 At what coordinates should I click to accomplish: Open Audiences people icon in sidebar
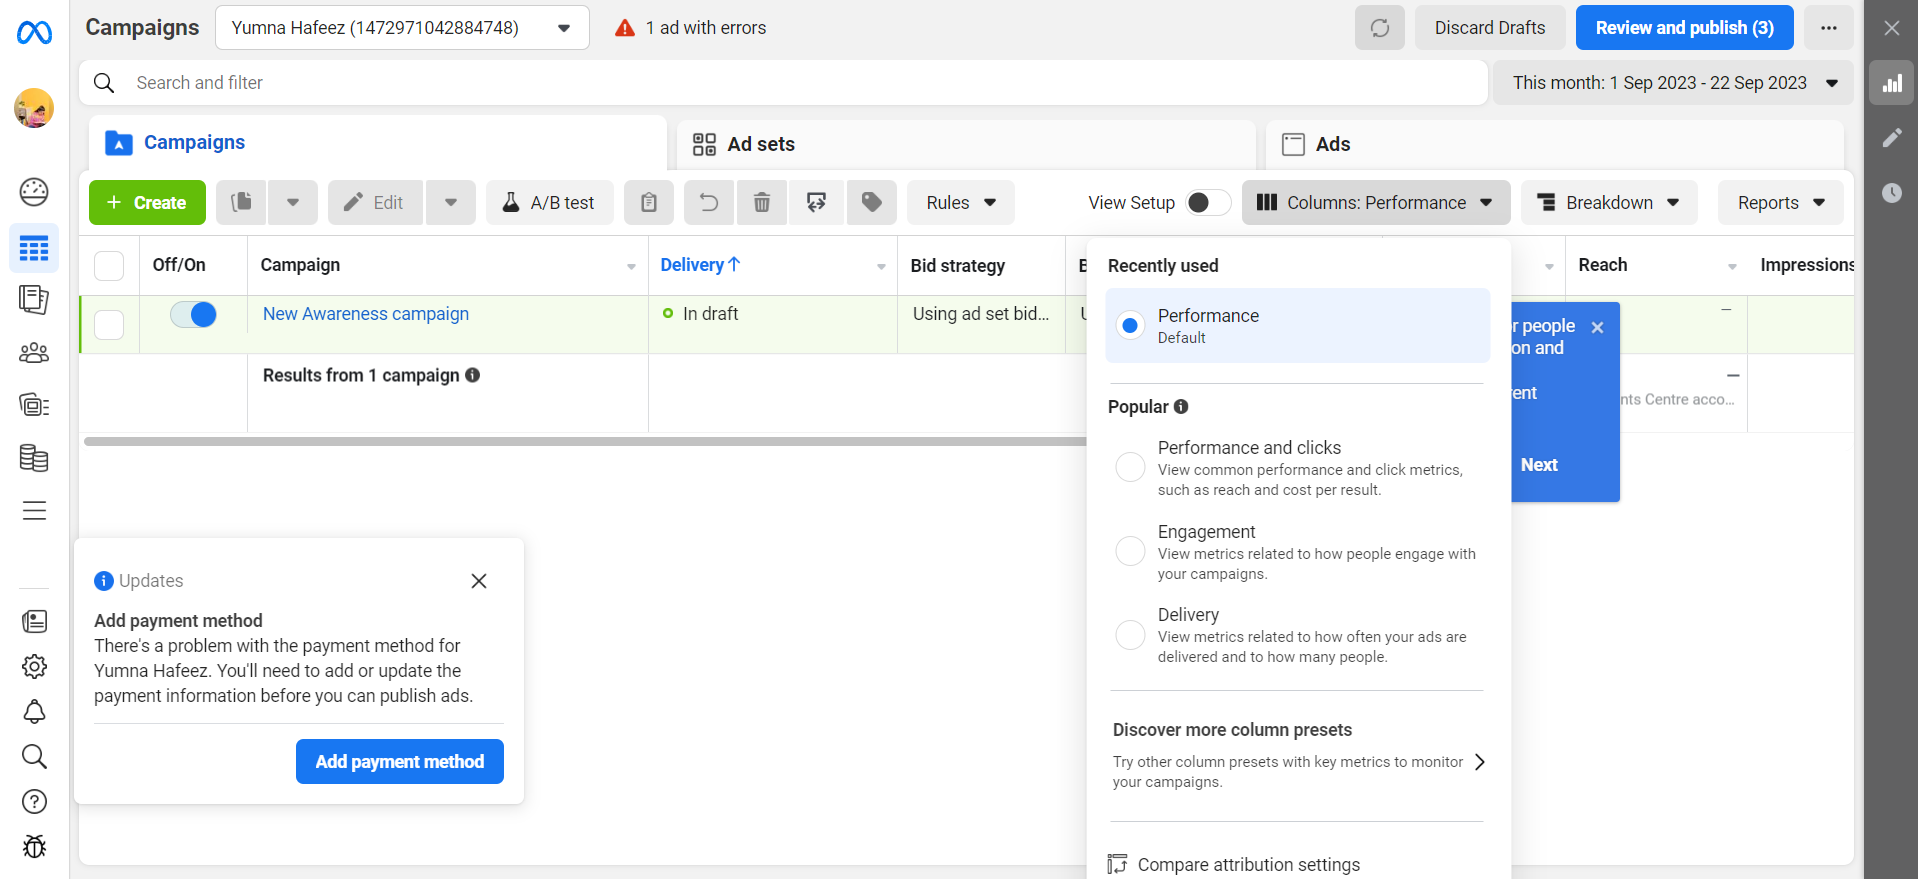click(x=34, y=353)
